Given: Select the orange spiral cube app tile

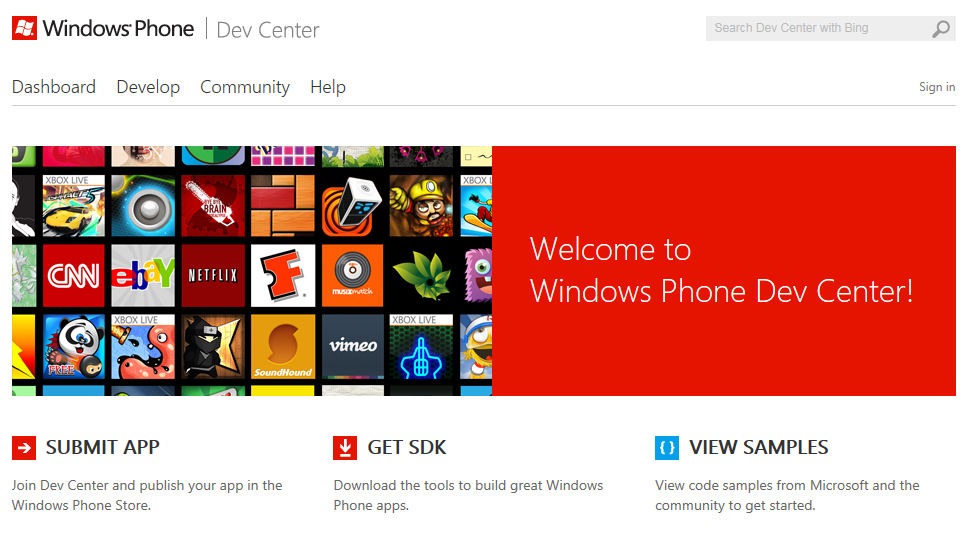Looking at the screenshot, I should (353, 205).
